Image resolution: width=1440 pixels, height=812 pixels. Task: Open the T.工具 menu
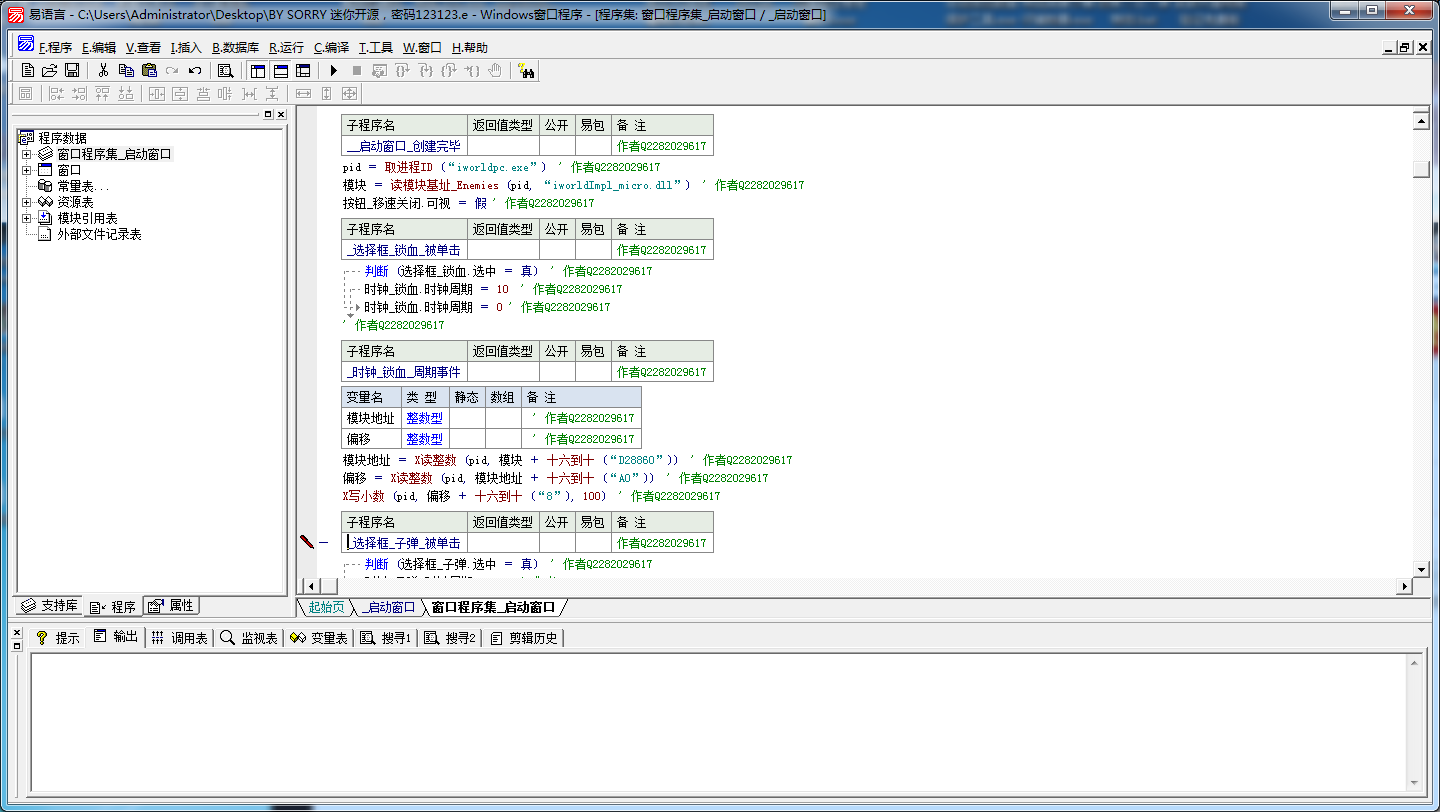coord(376,47)
